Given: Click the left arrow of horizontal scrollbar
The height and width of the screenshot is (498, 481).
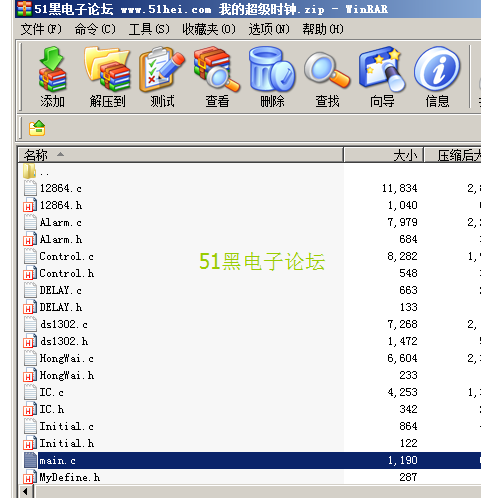Looking at the screenshot, I should 26,492.
